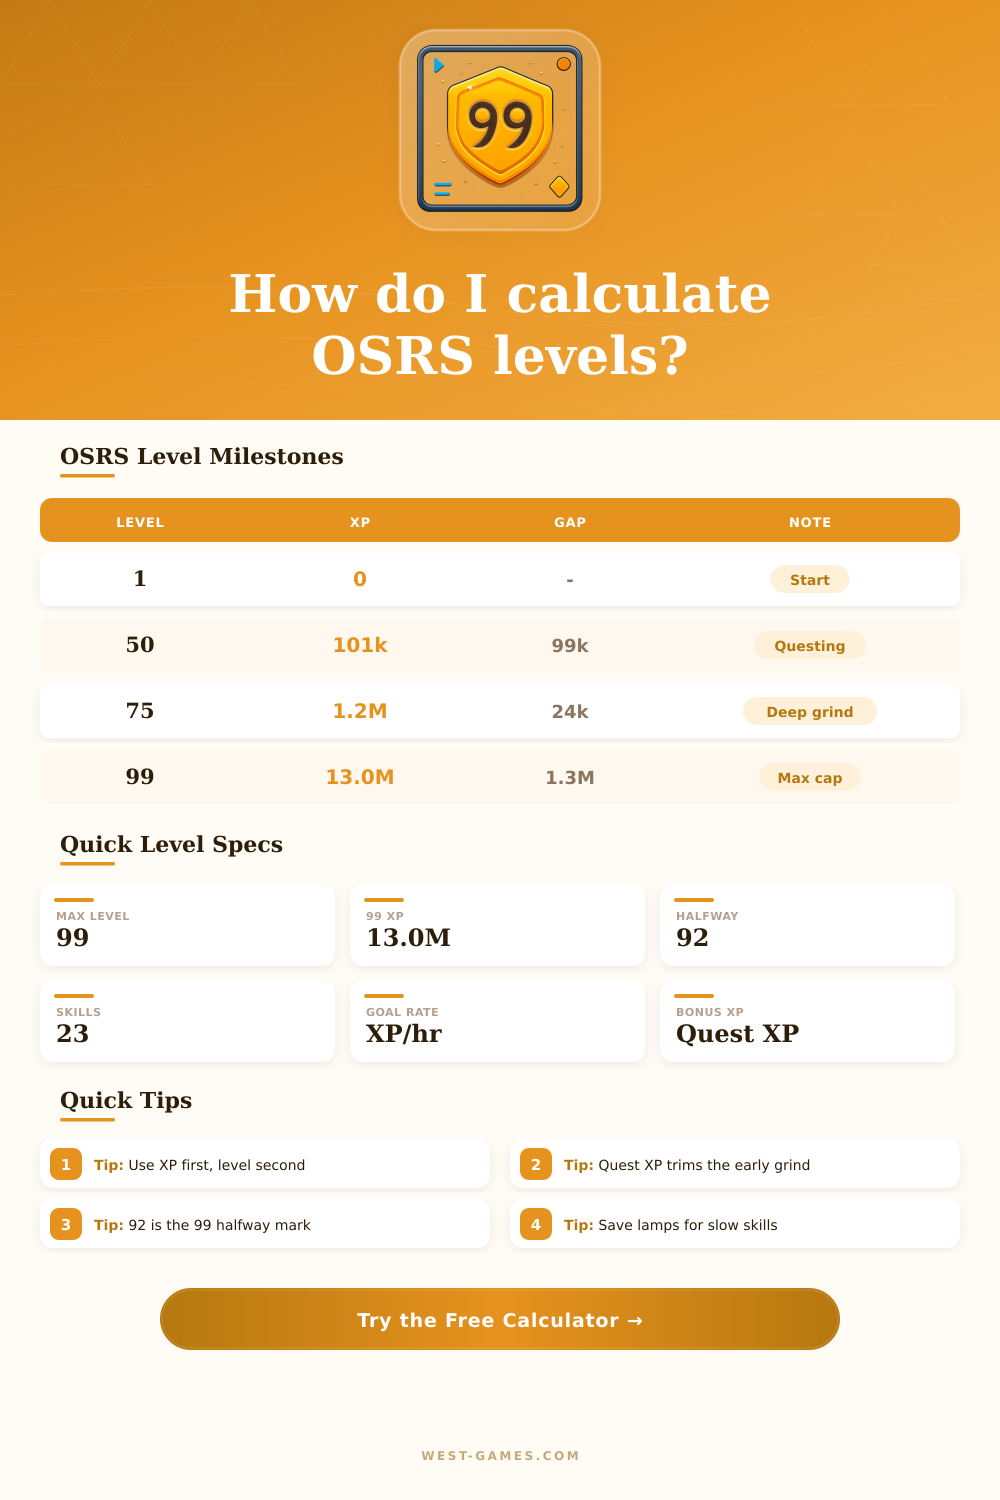The image size is (1000, 1500).
Task: Click the Try the Free Calculator button
Action: [499, 1320]
